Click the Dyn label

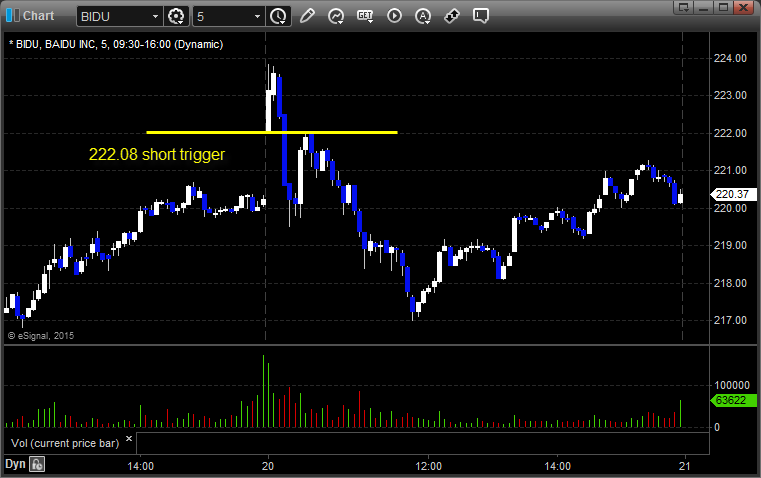point(15,463)
